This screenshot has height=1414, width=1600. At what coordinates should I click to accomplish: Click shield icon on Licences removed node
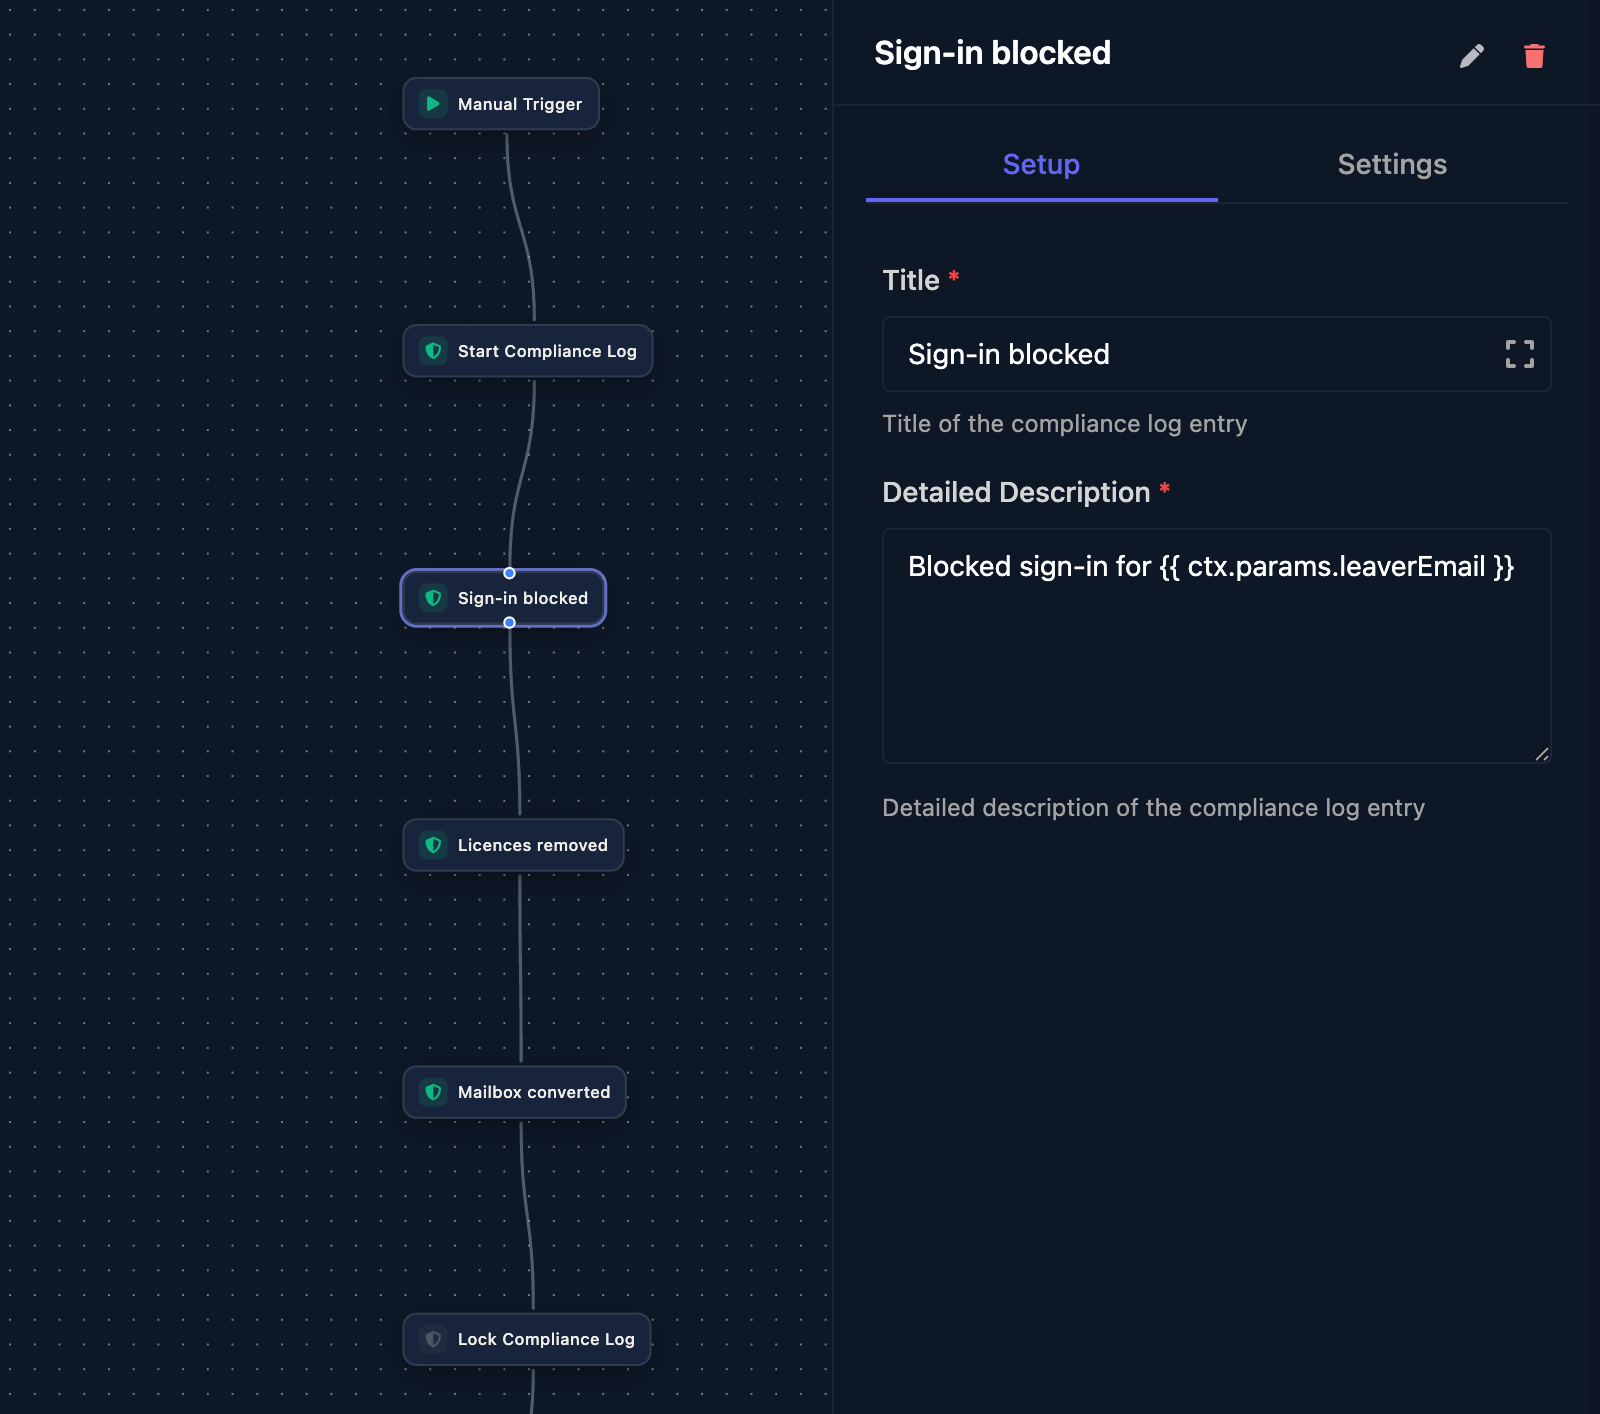[433, 845]
